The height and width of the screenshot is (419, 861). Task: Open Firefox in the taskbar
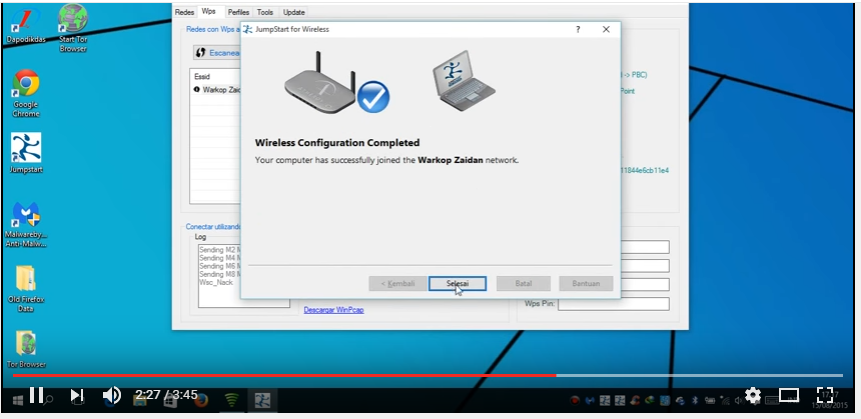click(x=201, y=401)
